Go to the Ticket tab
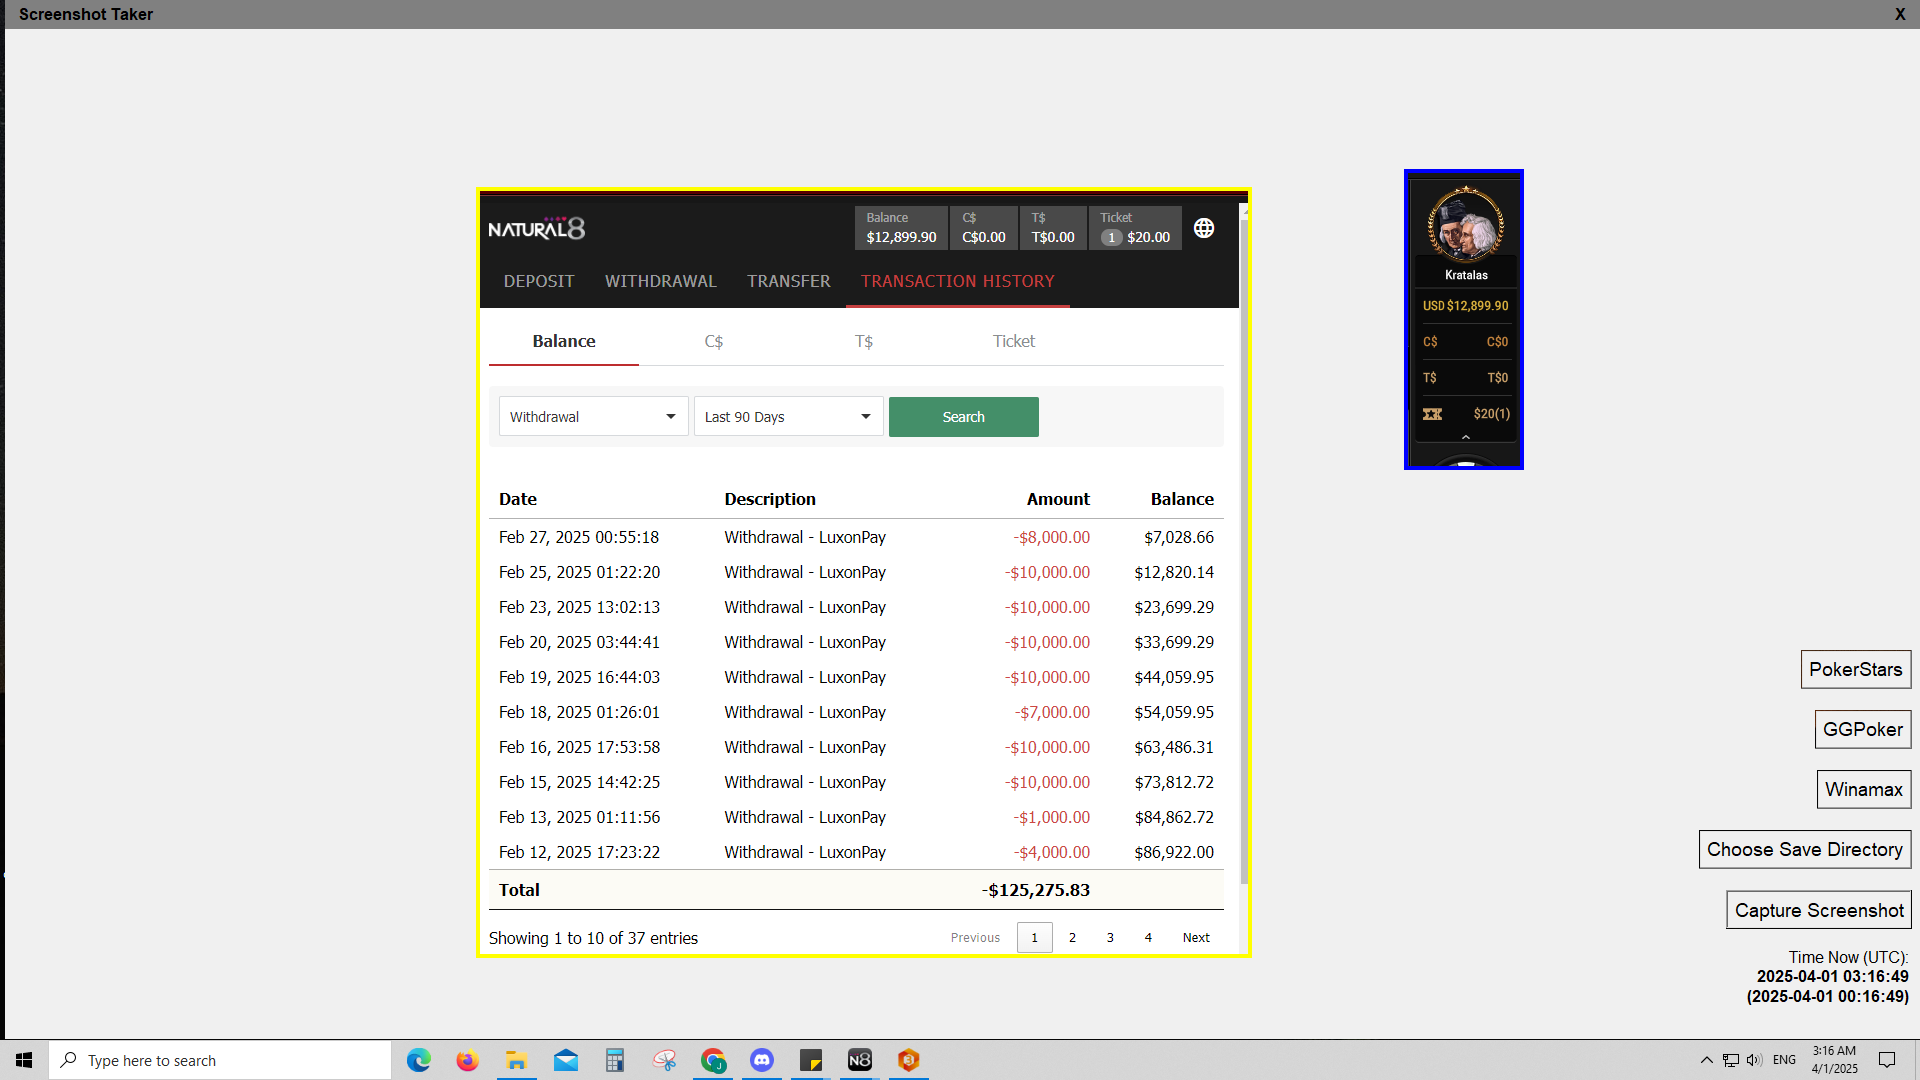1920x1080 pixels. 1013,341
